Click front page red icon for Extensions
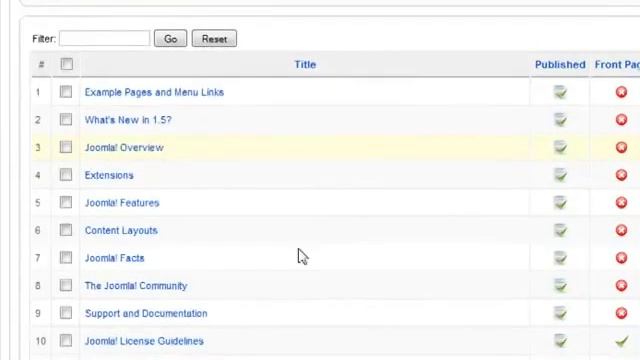This screenshot has width=640, height=360. (x=621, y=175)
